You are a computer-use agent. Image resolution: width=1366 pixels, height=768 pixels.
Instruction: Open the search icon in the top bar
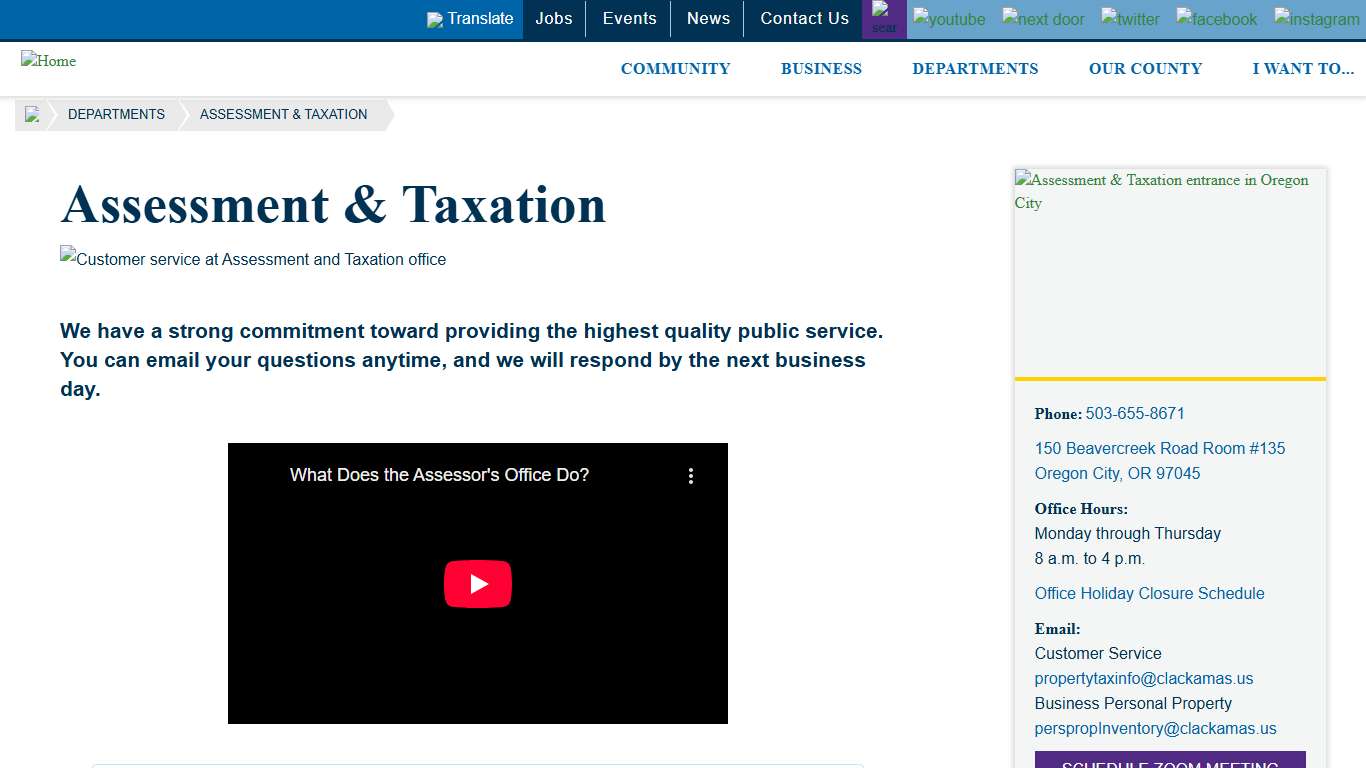point(884,18)
